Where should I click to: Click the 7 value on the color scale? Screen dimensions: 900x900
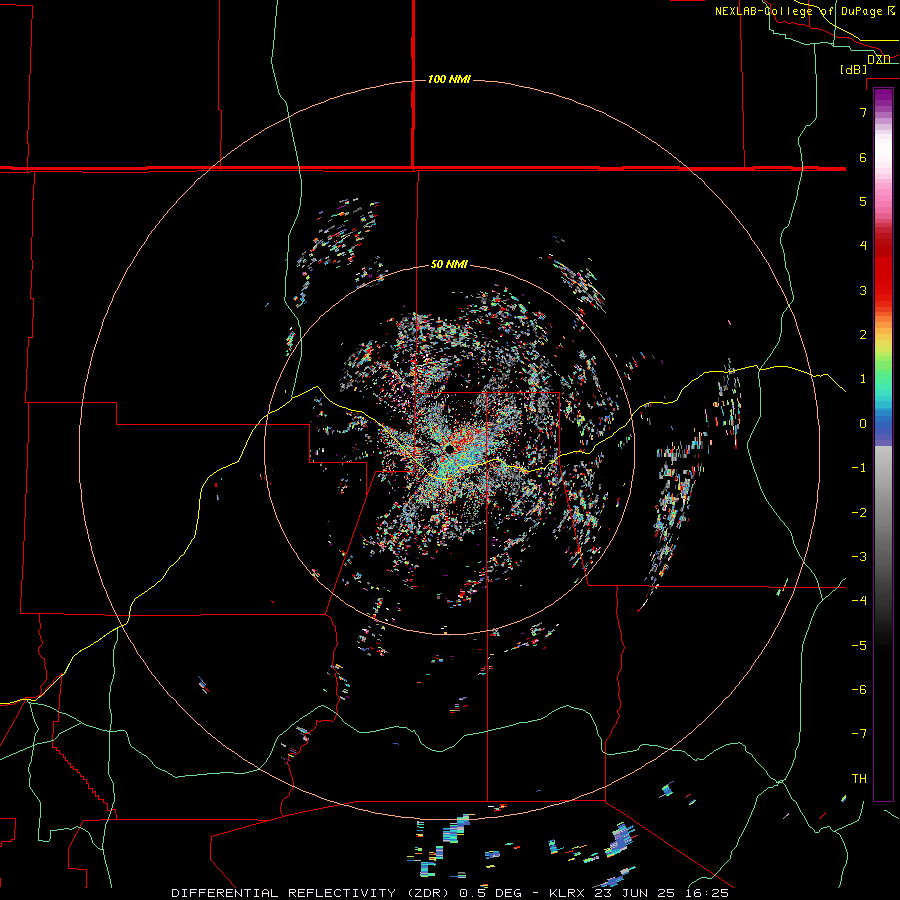pyautogui.click(x=863, y=112)
